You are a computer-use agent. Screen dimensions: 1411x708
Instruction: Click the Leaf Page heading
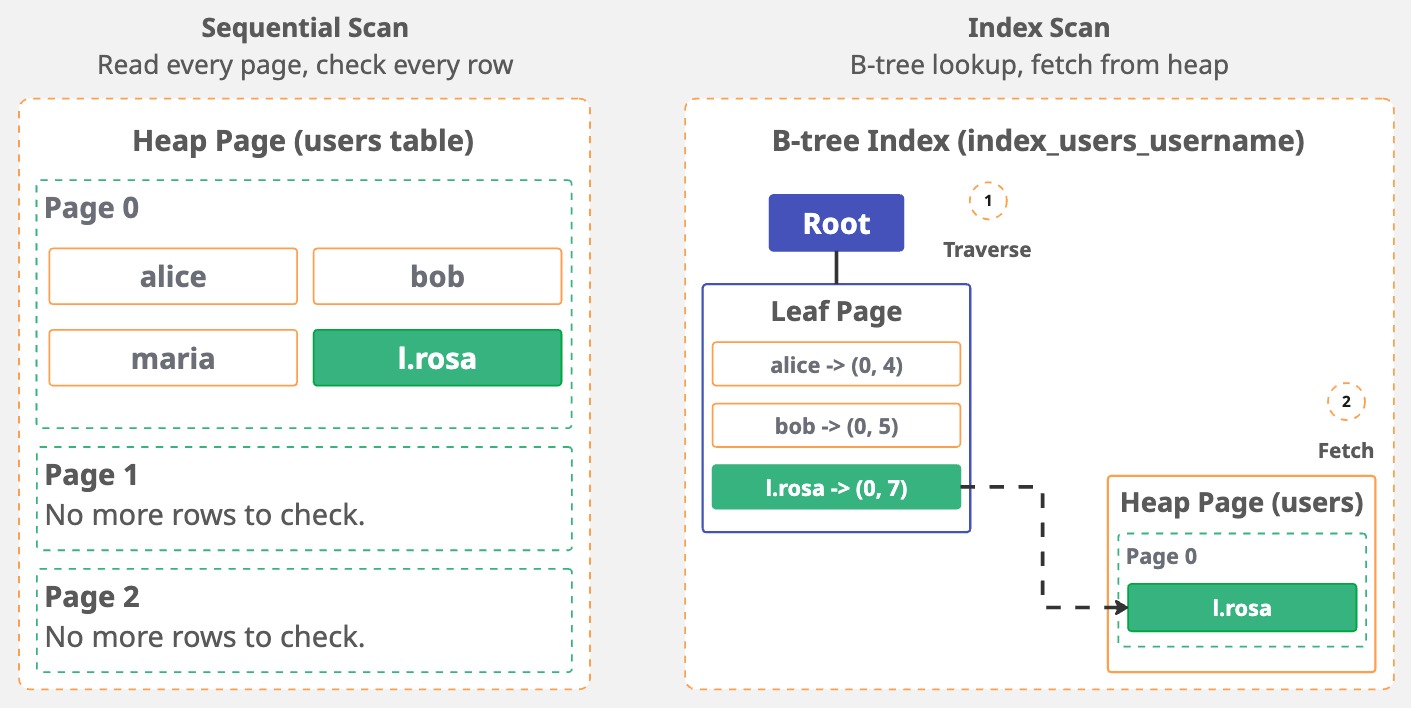836,311
